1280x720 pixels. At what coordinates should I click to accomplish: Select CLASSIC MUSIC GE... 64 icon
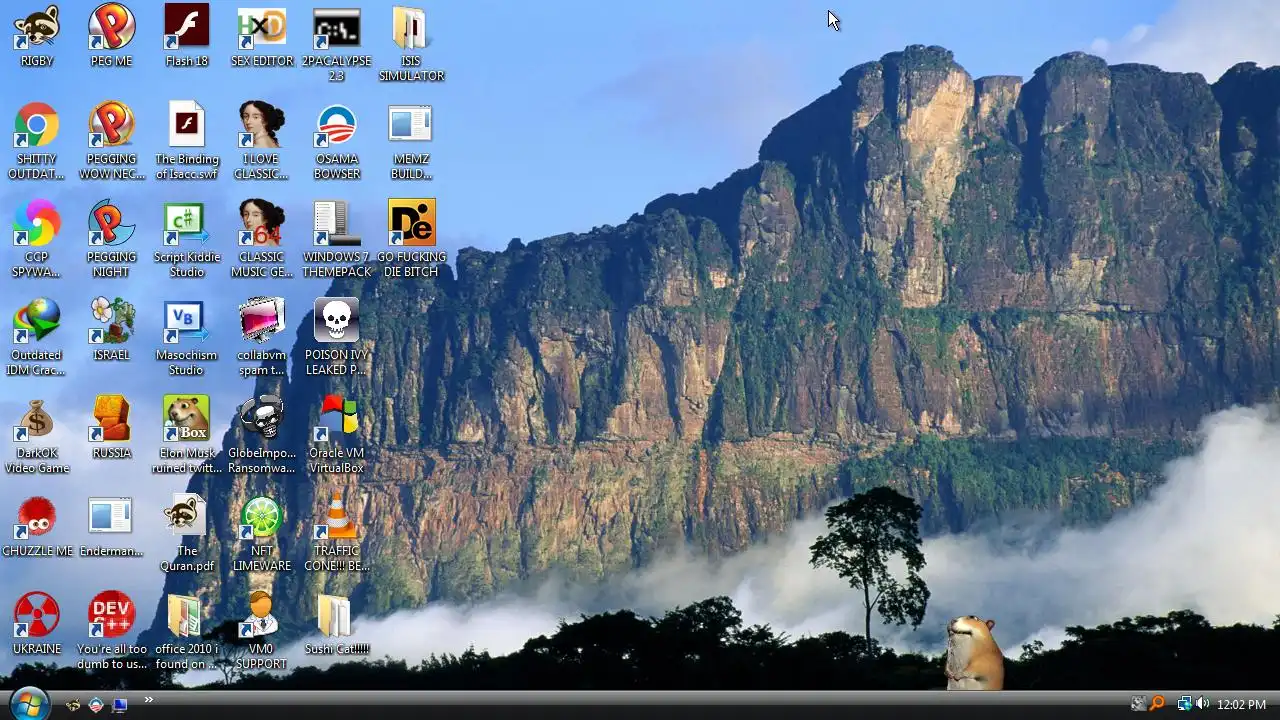[262, 223]
